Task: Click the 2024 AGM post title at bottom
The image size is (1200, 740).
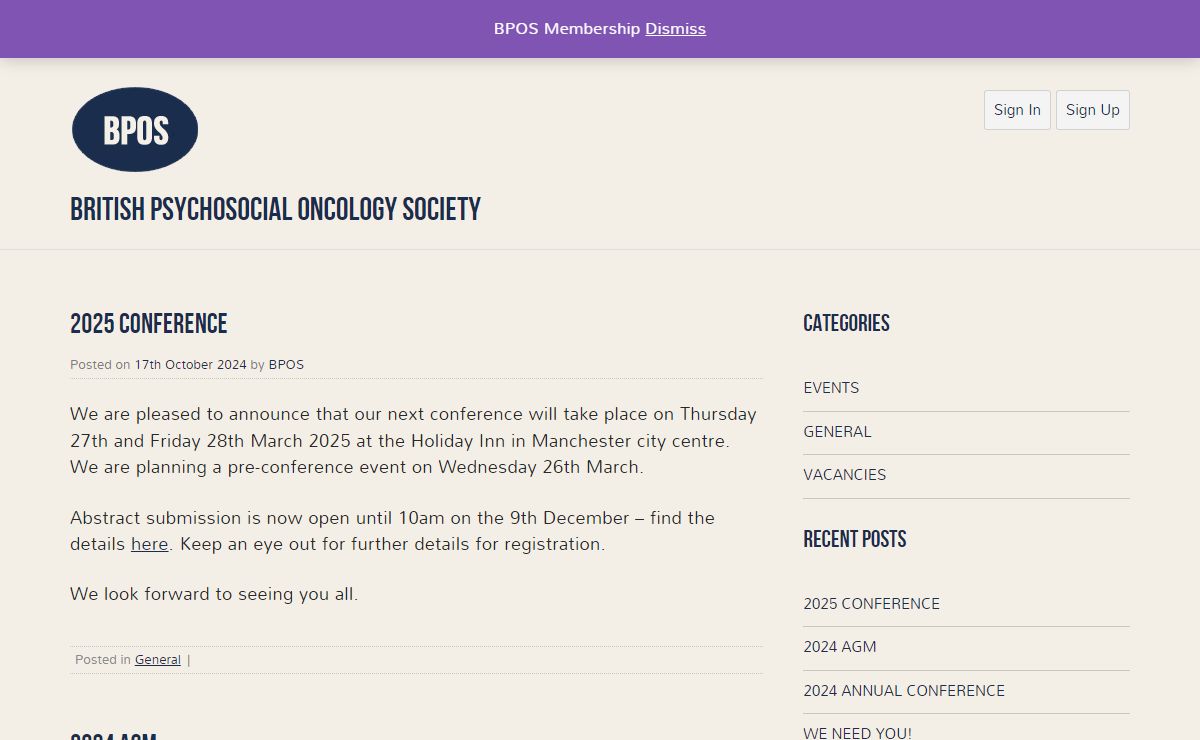Action: click(x=113, y=736)
